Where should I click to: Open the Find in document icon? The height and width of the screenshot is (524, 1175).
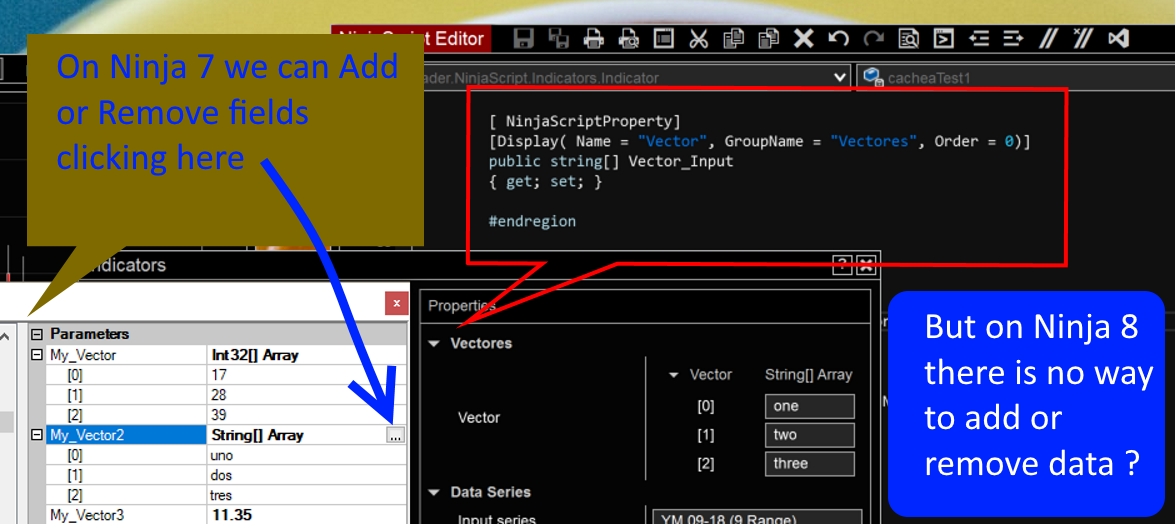908,38
